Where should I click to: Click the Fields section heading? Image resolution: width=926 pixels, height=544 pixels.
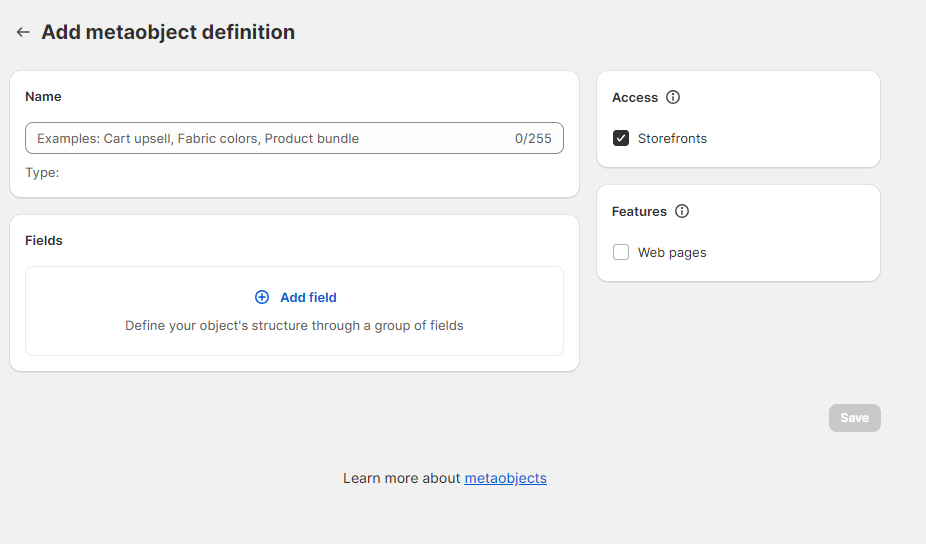click(44, 240)
